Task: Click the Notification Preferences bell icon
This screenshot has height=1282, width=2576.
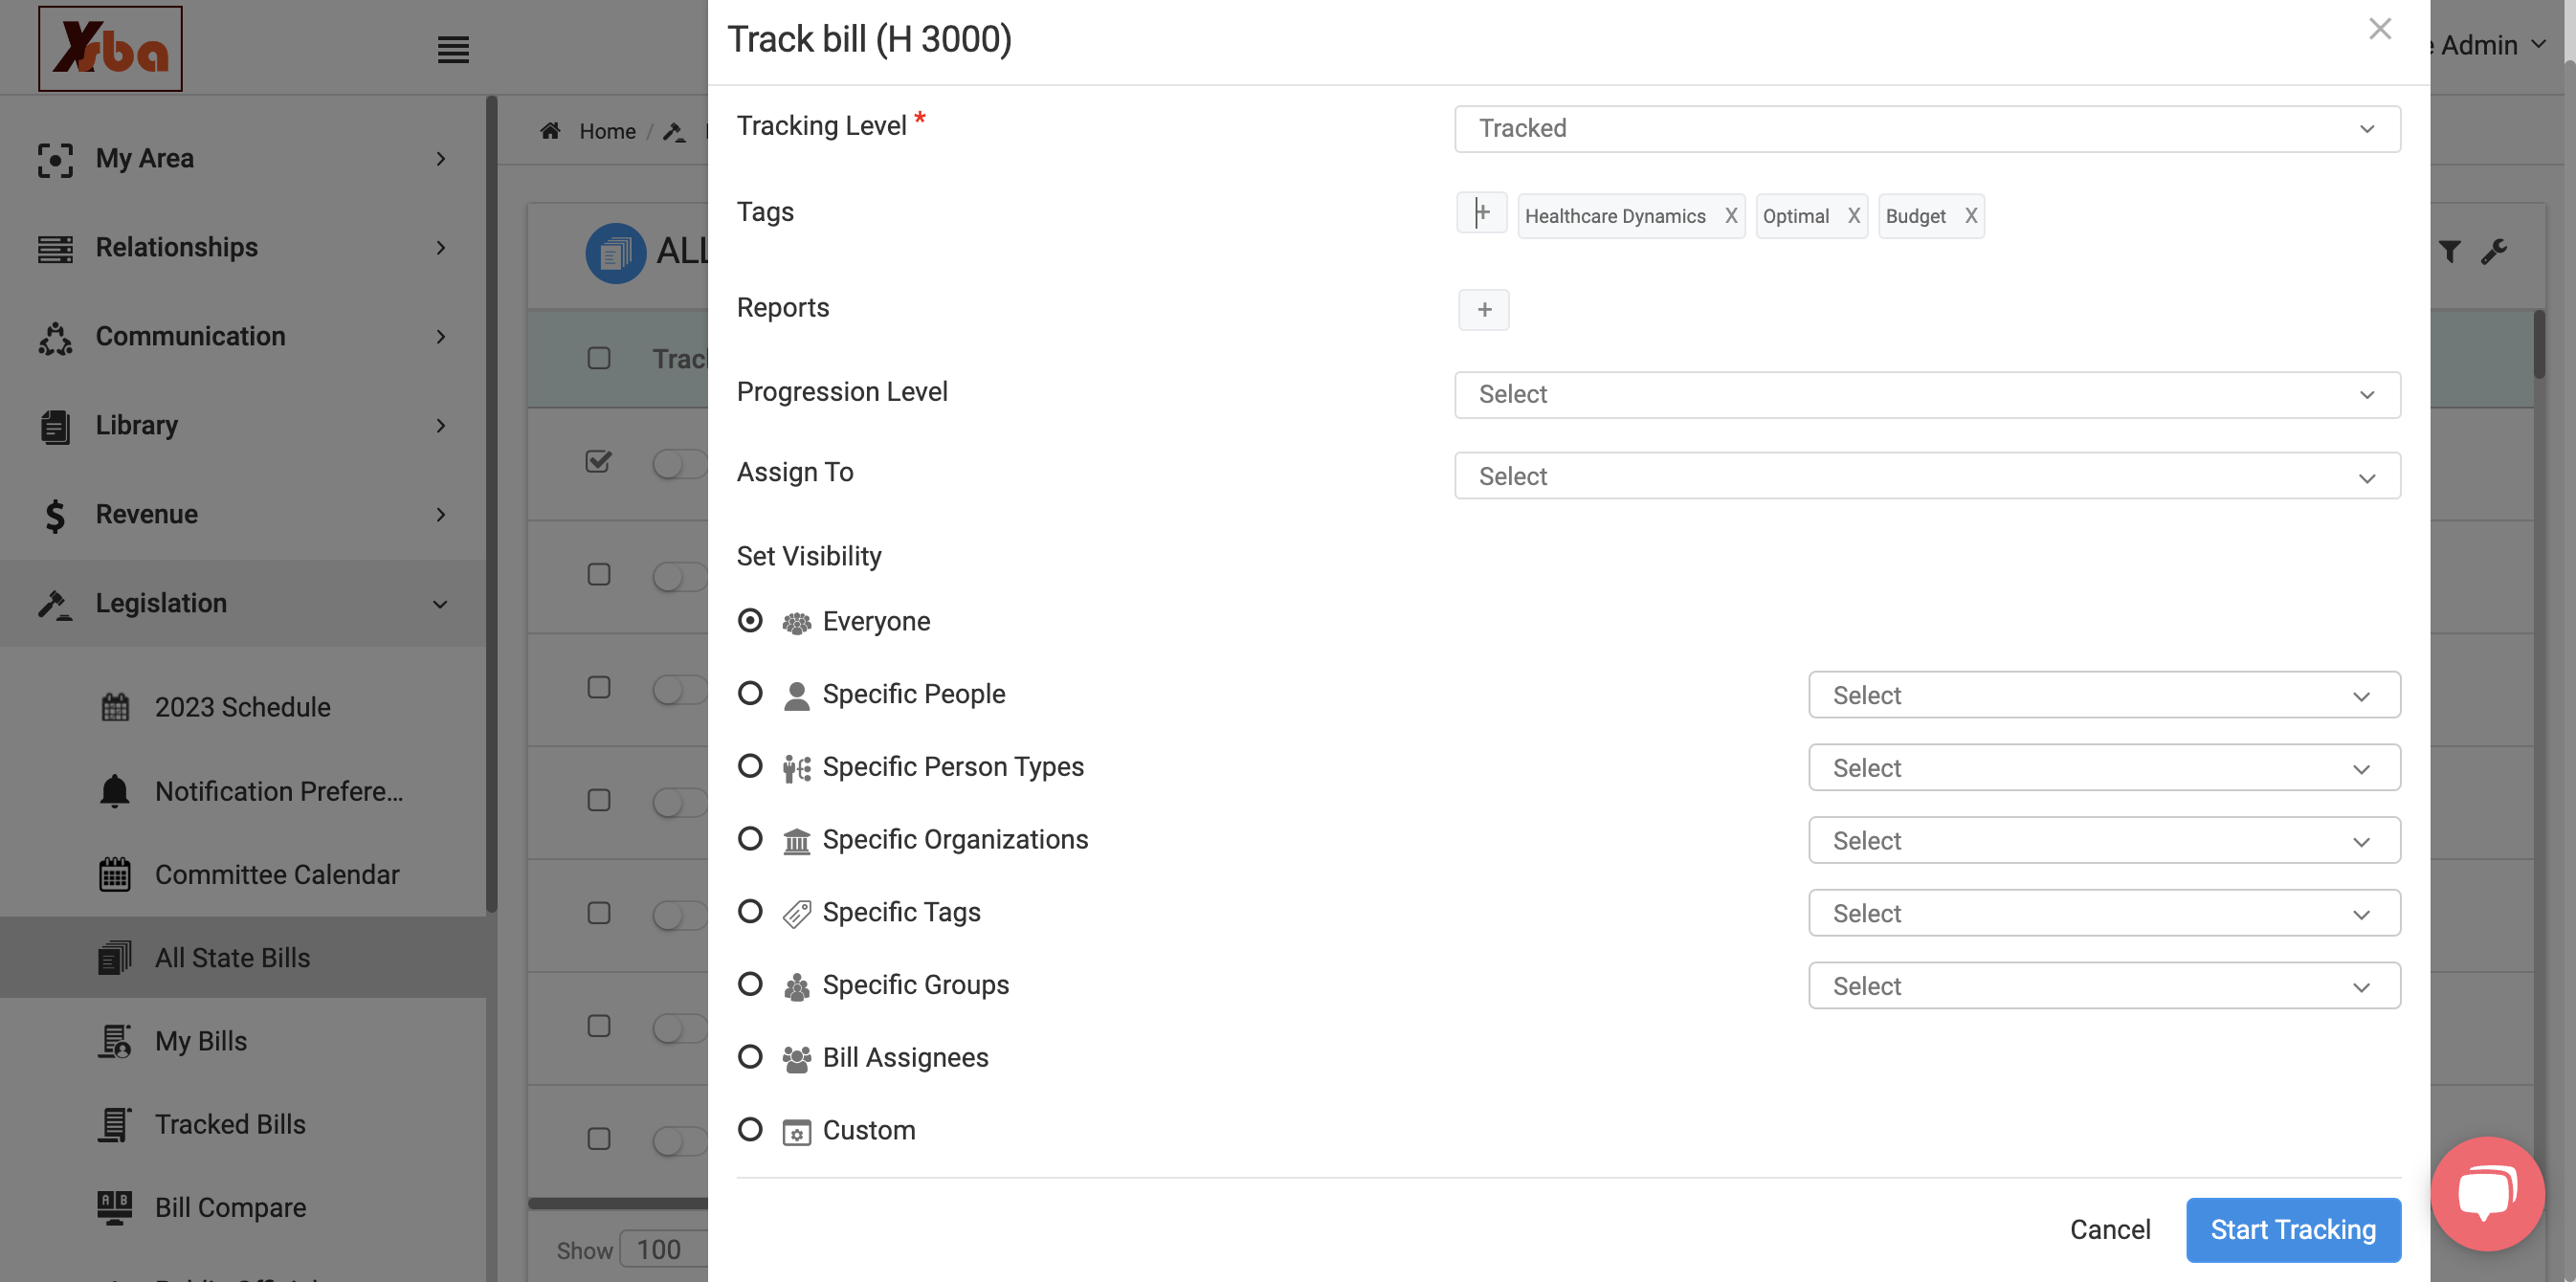Action: point(115,791)
